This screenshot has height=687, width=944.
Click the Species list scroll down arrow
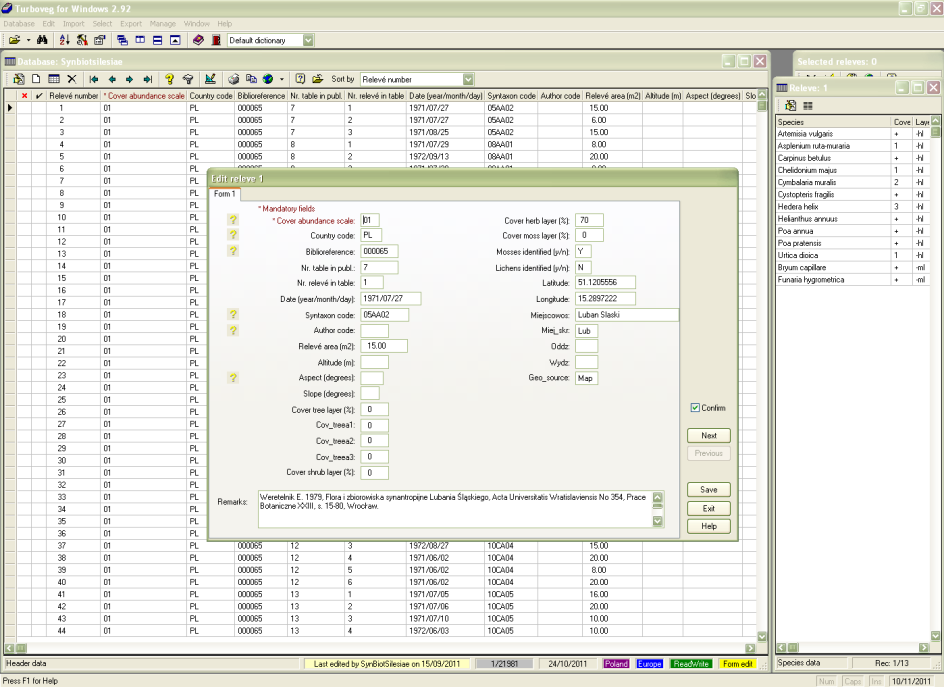935,636
